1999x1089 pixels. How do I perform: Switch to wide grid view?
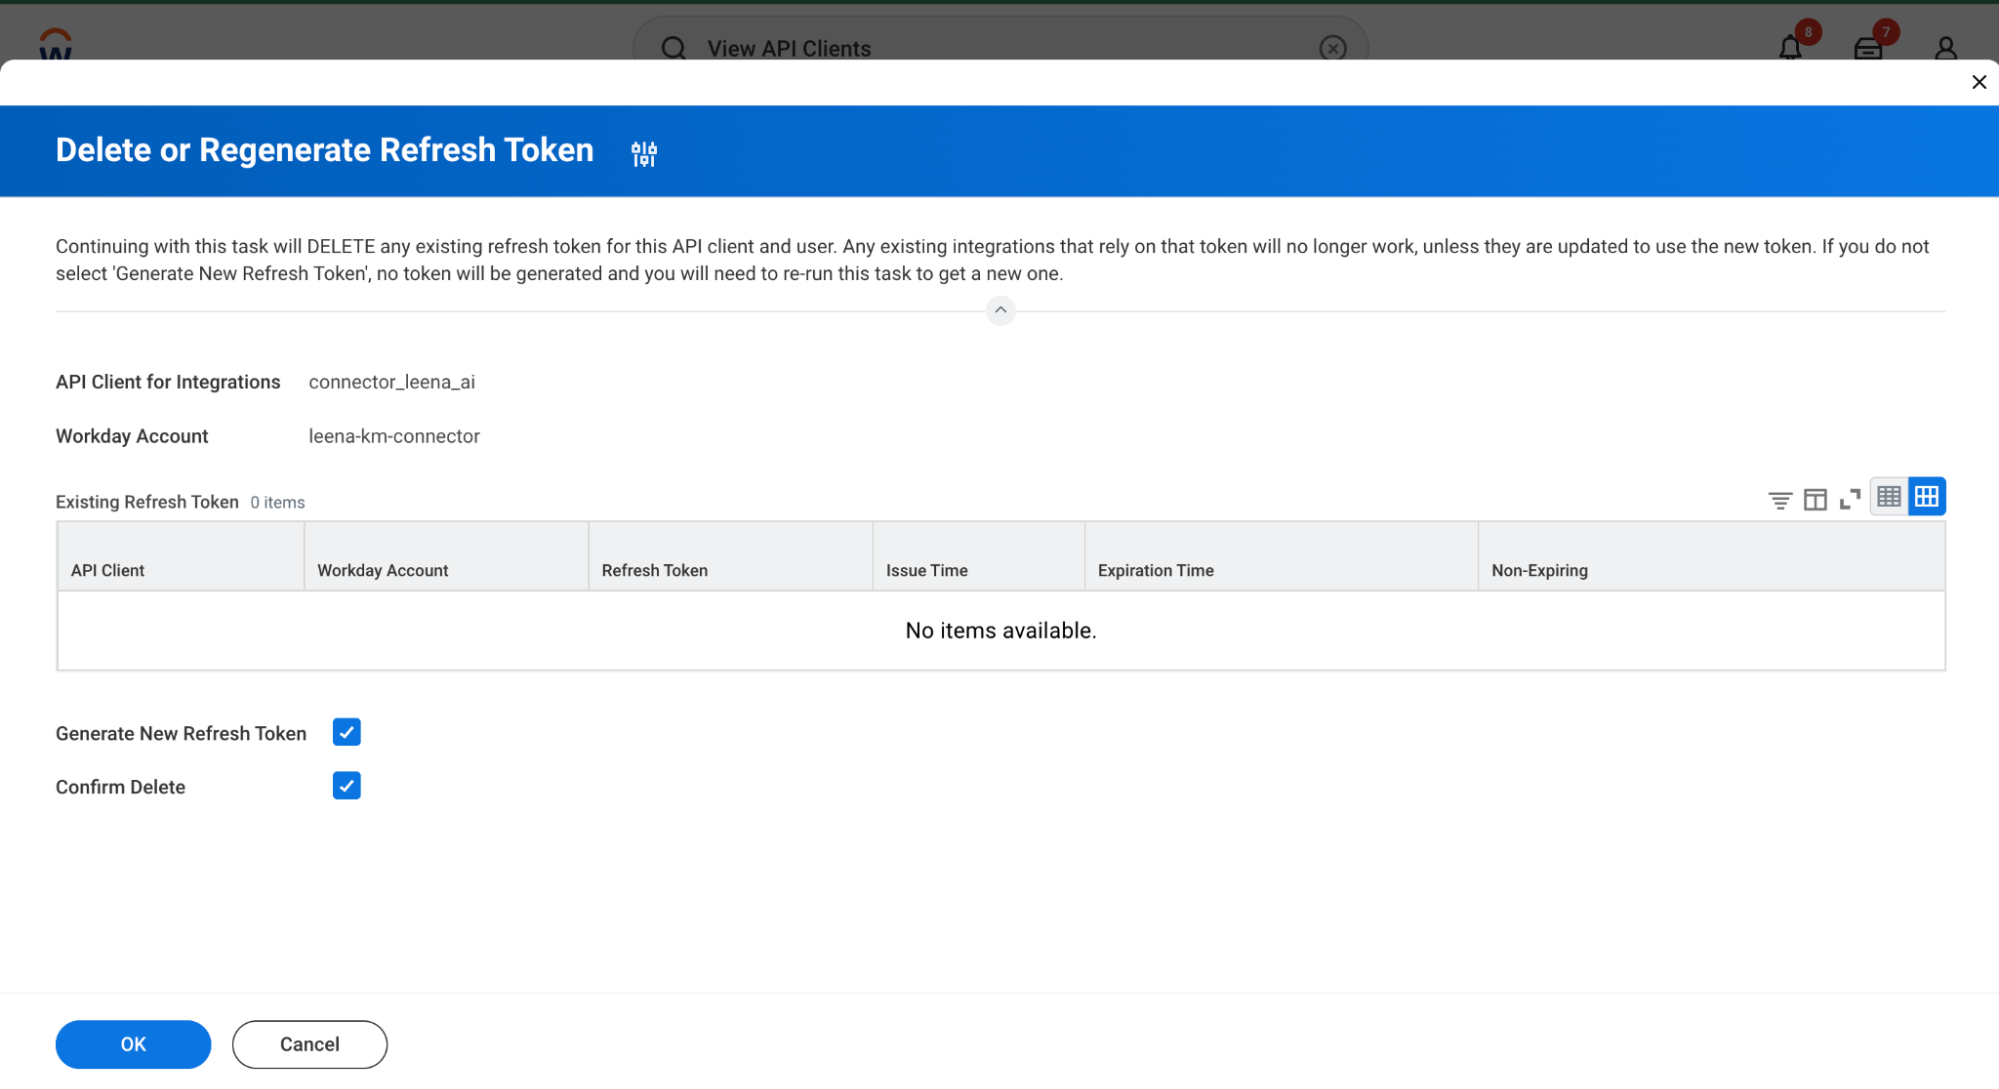coord(1926,497)
